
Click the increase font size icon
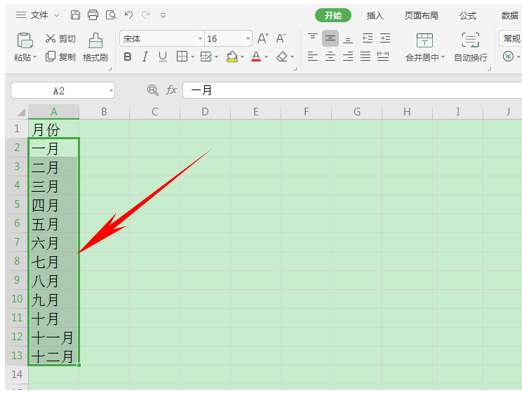[263, 39]
